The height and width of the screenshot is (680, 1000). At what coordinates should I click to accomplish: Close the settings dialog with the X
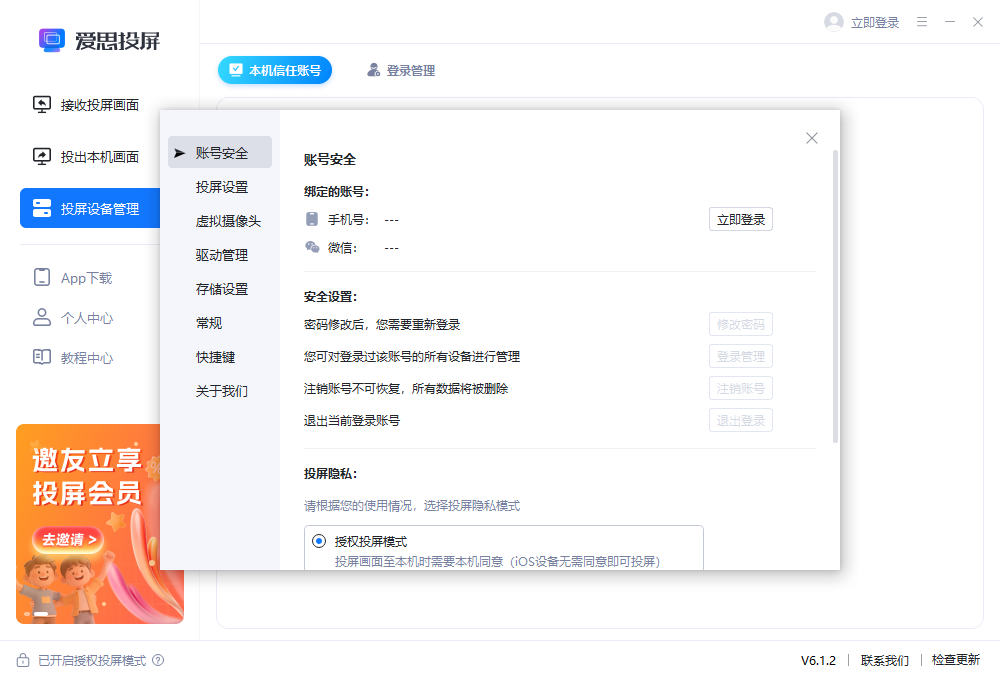(x=811, y=138)
